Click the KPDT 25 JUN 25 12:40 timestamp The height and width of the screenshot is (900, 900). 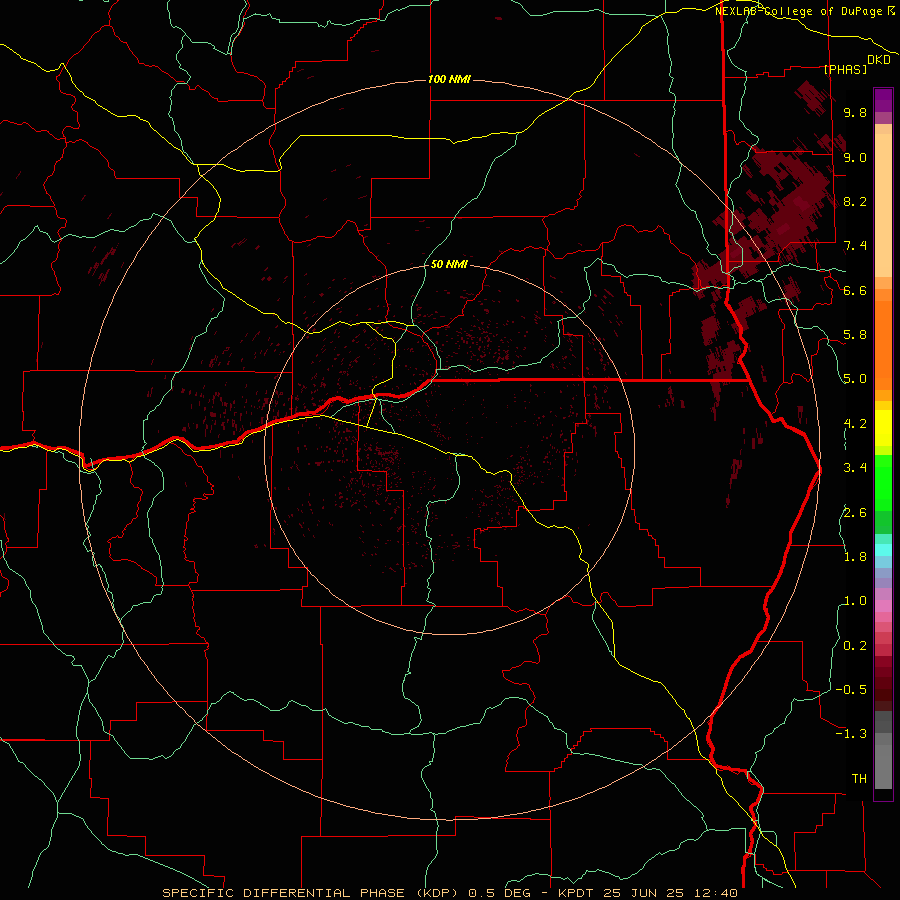click(x=647, y=893)
